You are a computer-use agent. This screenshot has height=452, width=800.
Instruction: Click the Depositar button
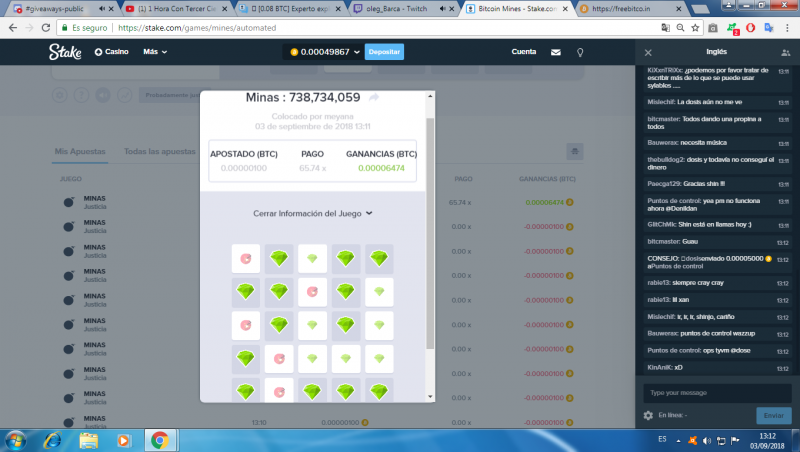pyautogui.click(x=384, y=52)
